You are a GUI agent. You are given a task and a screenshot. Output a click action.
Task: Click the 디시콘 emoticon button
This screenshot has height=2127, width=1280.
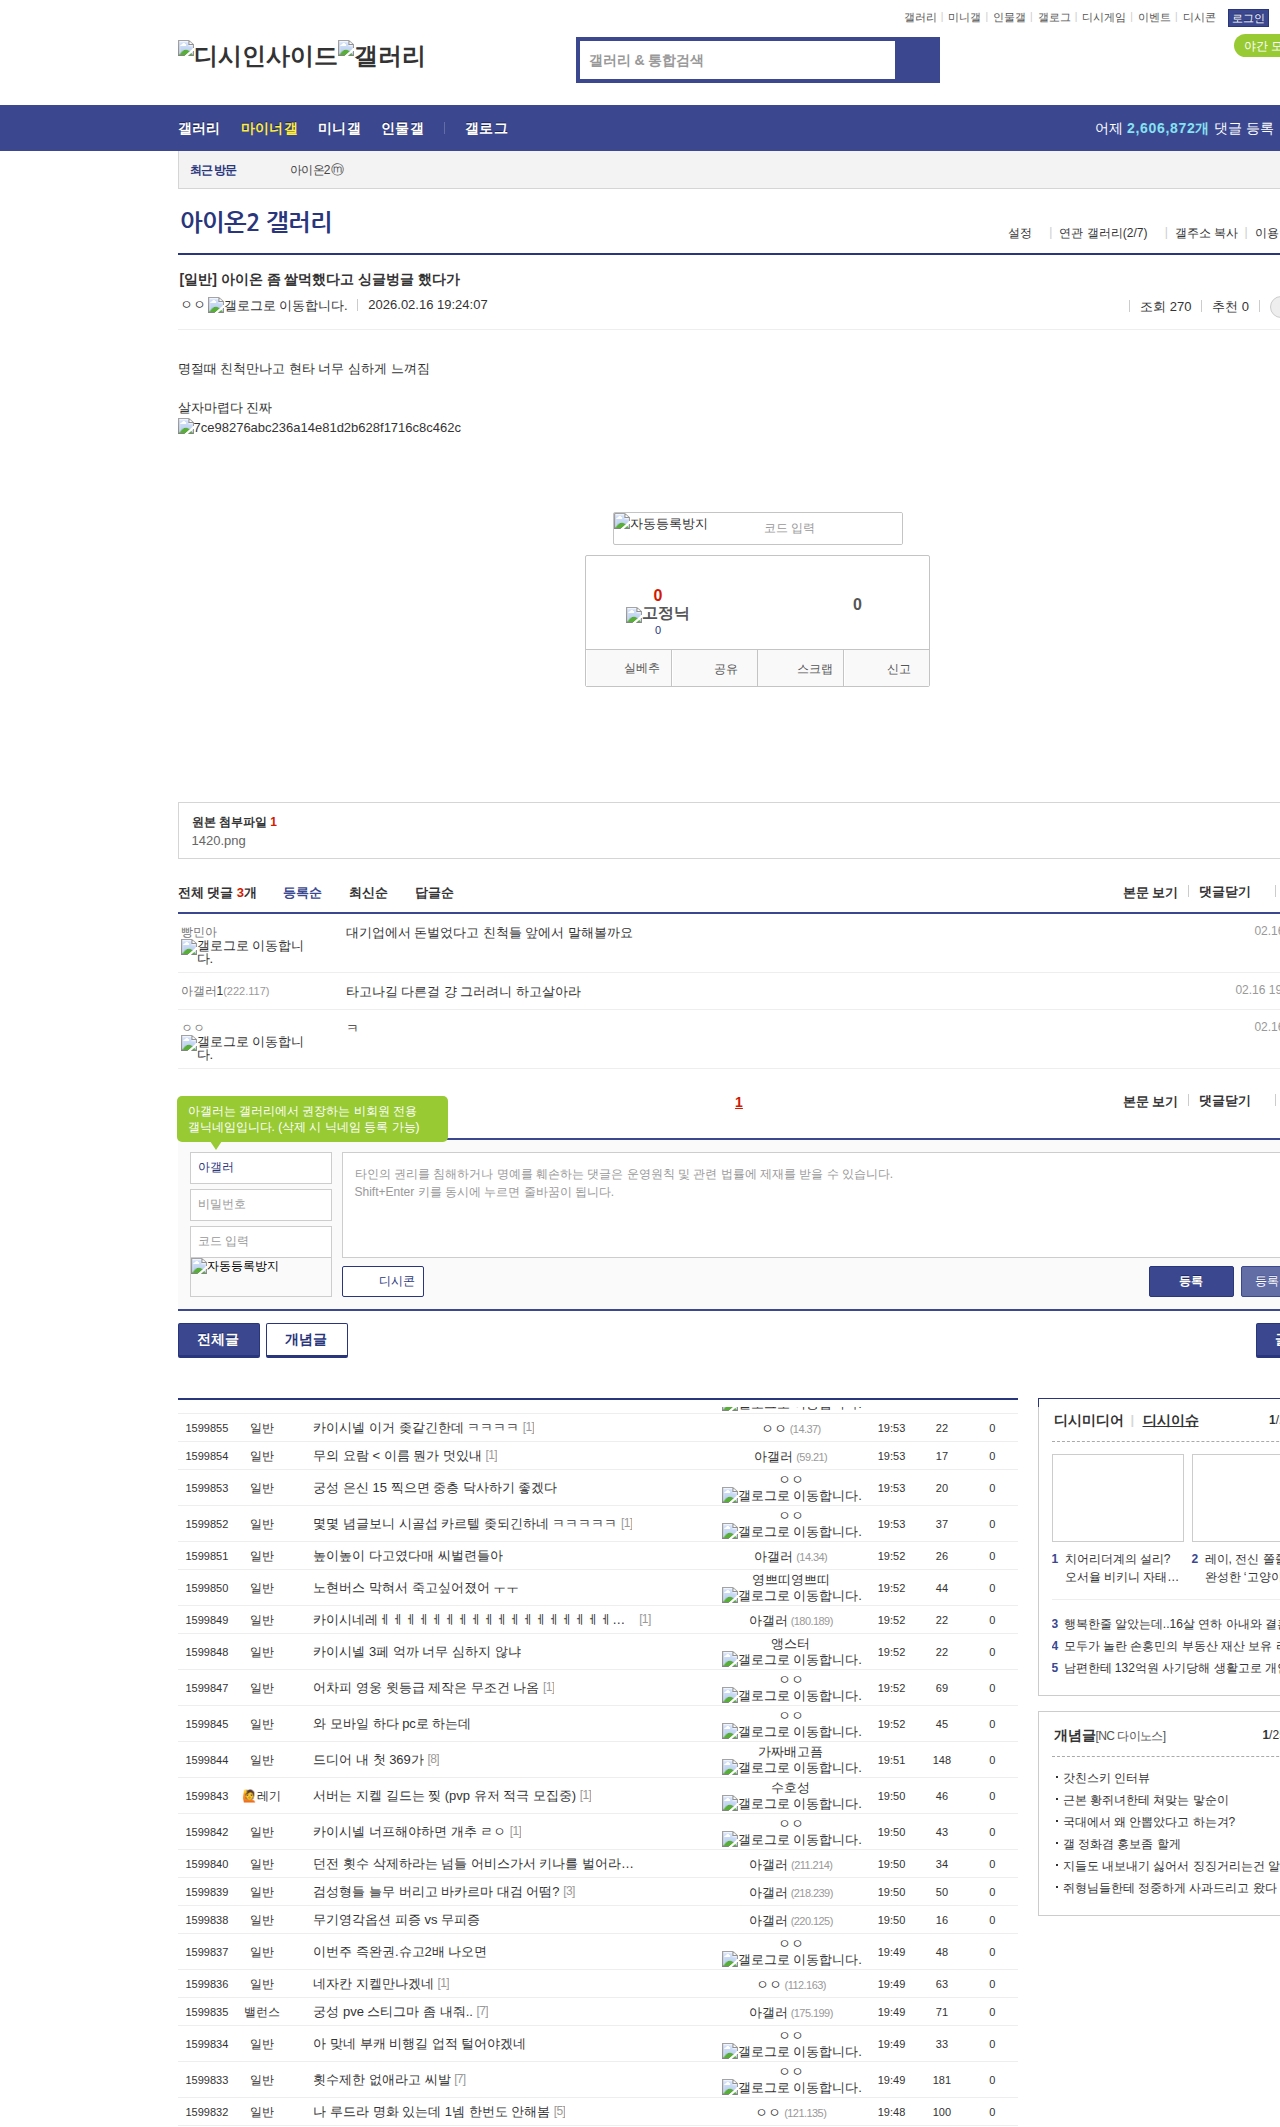pyautogui.click(x=383, y=1281)
